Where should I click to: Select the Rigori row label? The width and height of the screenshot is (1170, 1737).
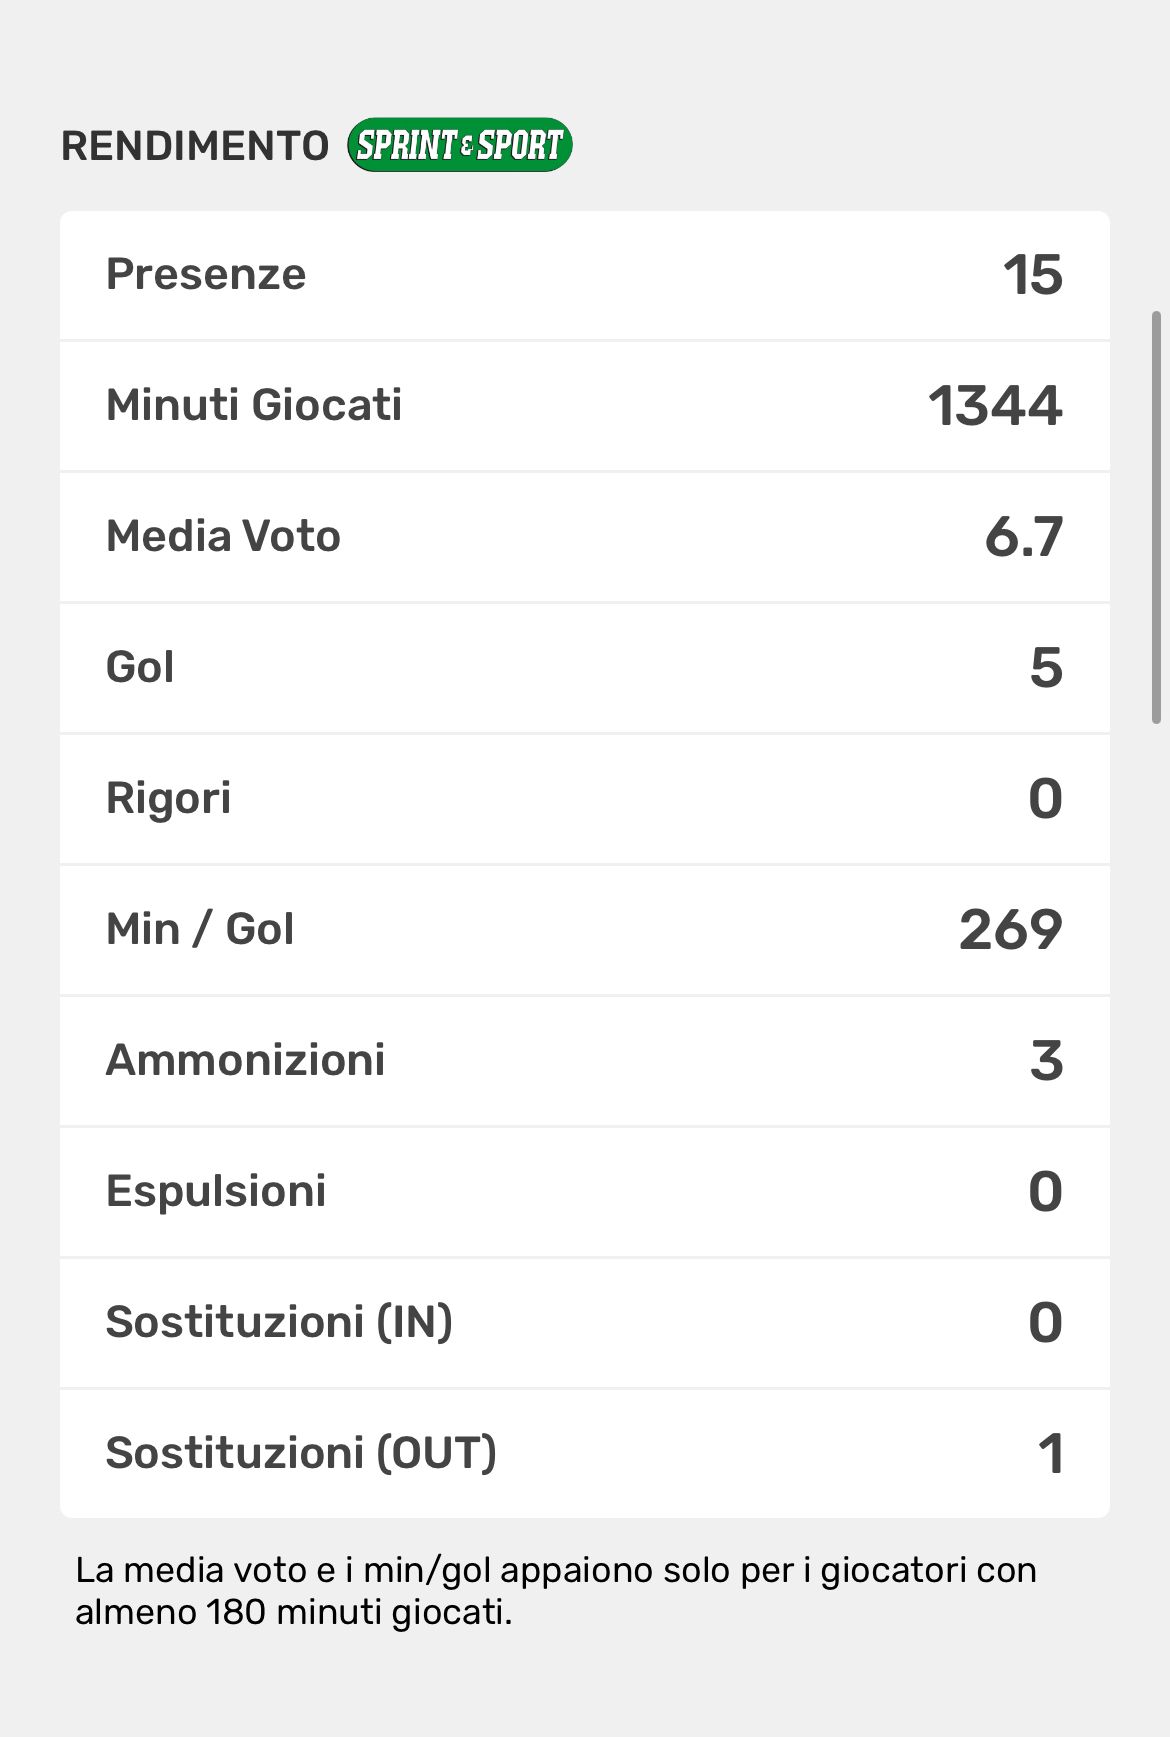168,798
